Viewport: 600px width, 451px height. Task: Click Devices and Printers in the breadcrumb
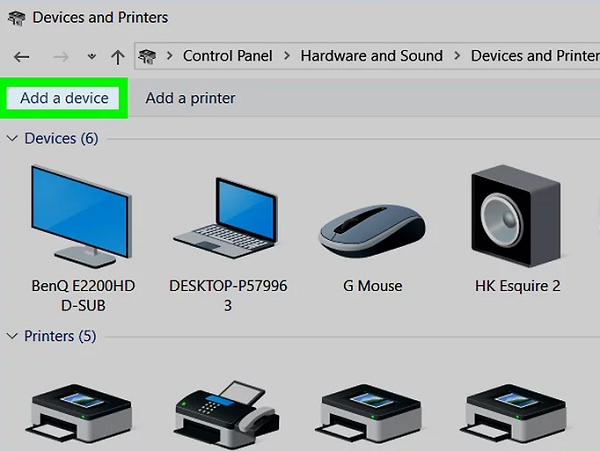pos(535,56)
